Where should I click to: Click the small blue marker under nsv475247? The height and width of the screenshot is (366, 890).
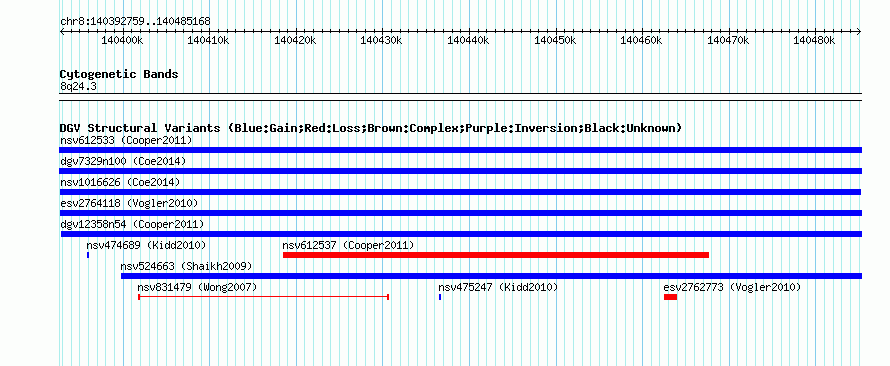(440, 297)
